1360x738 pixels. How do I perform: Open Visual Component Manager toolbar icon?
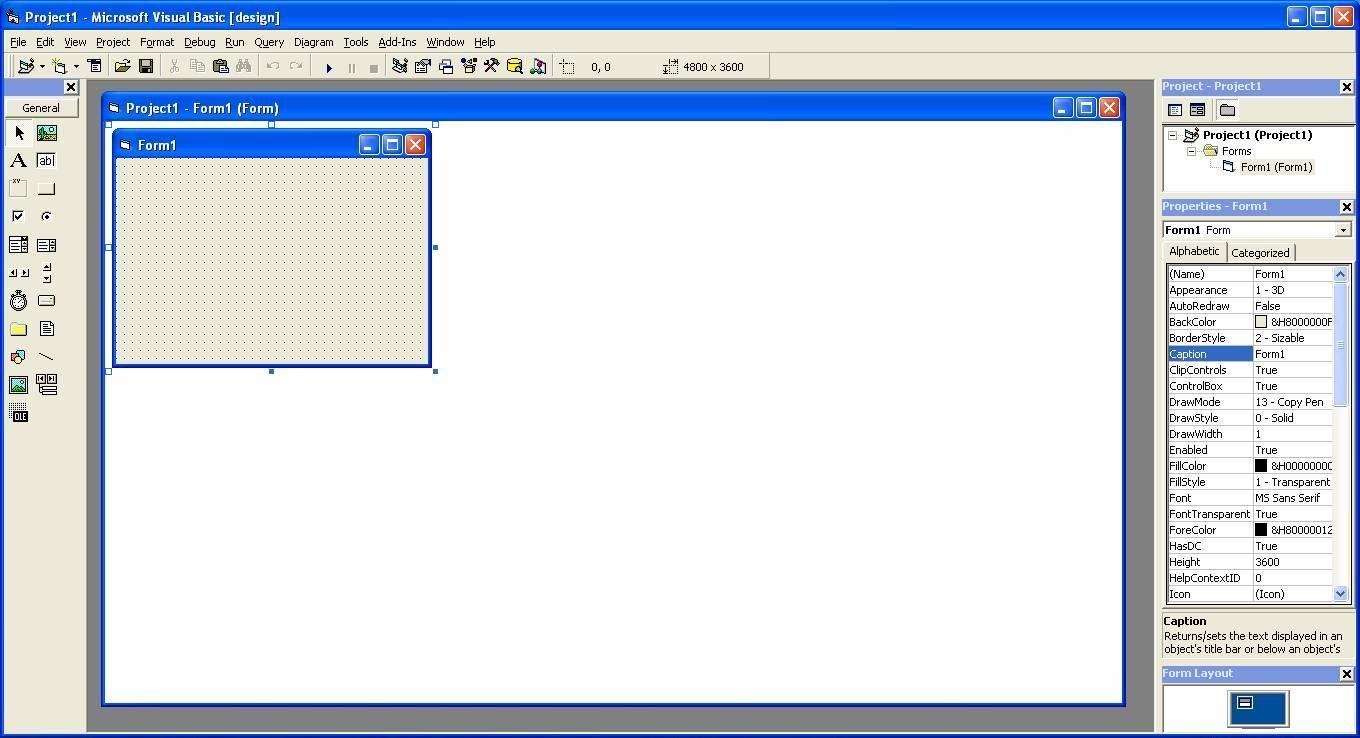point(538,67)
